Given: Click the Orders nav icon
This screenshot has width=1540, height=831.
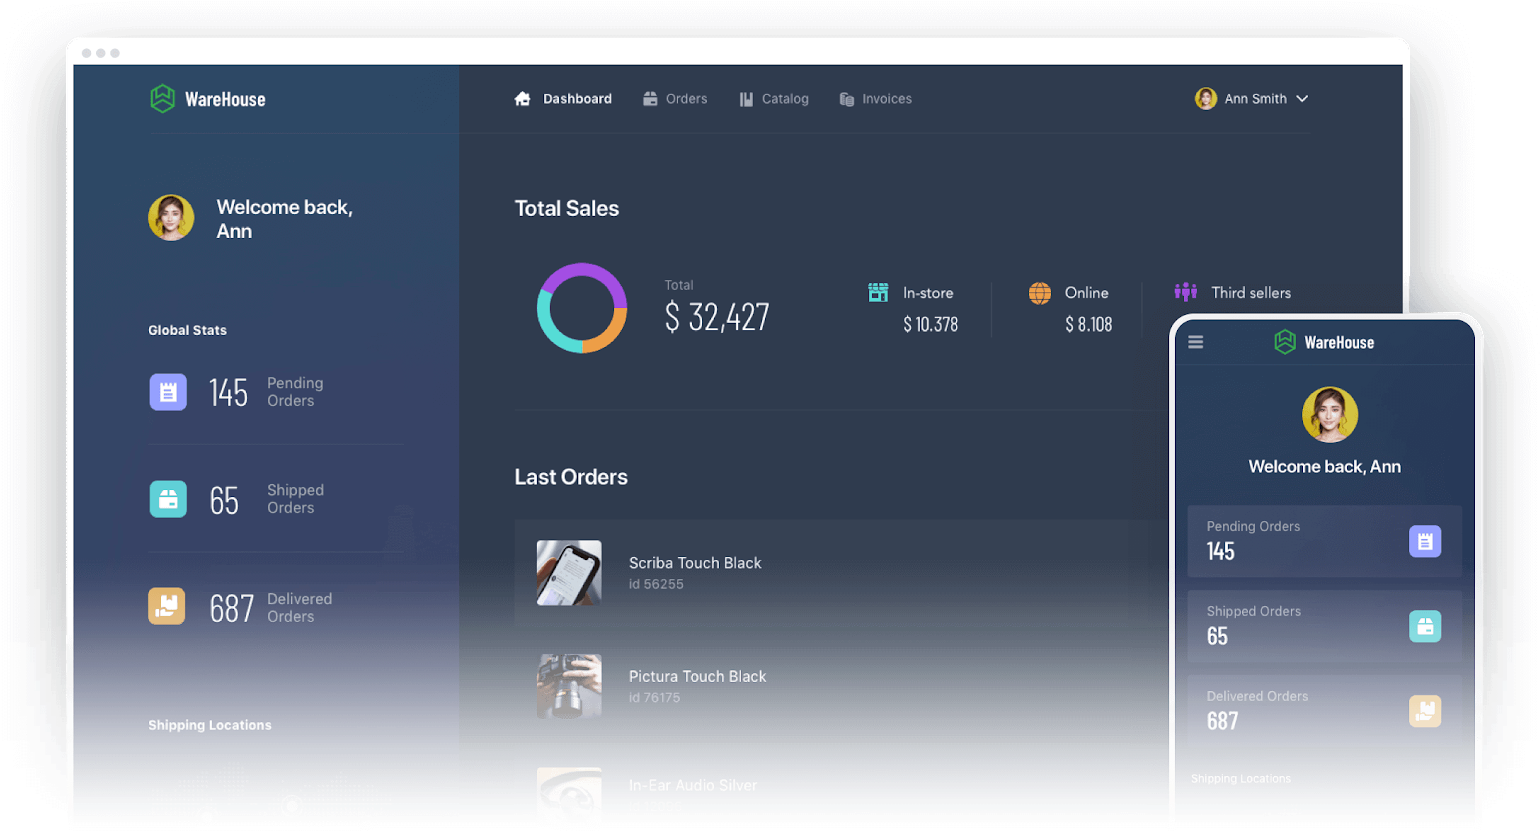Looking at the screenshot, I should [x=650, y=99].
